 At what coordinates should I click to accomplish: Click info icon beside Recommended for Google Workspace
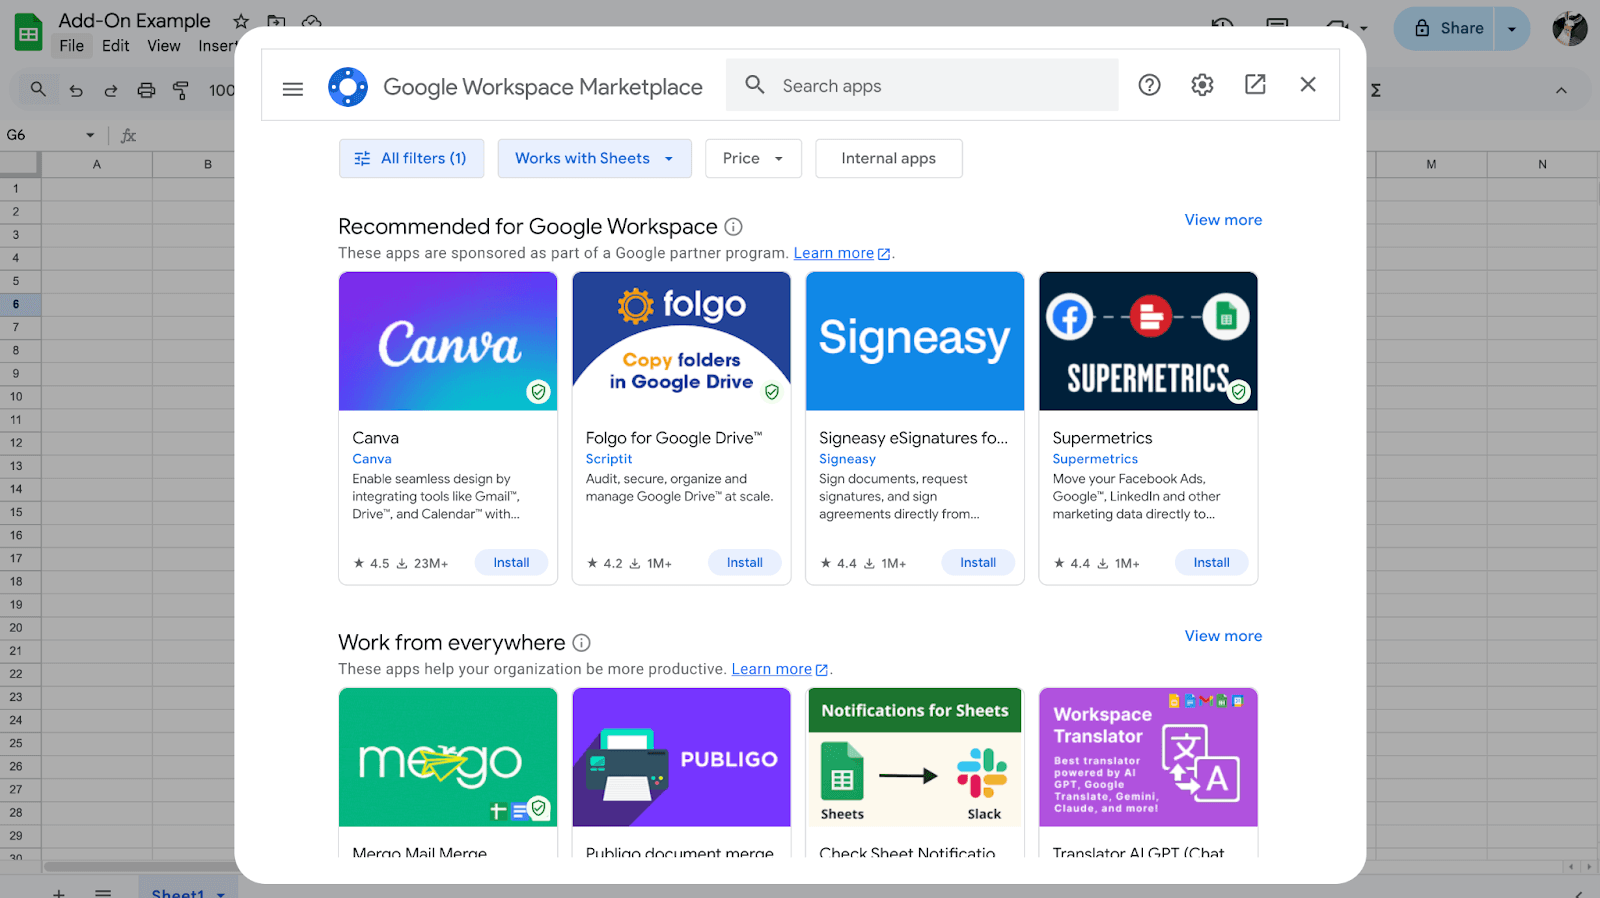733,227
